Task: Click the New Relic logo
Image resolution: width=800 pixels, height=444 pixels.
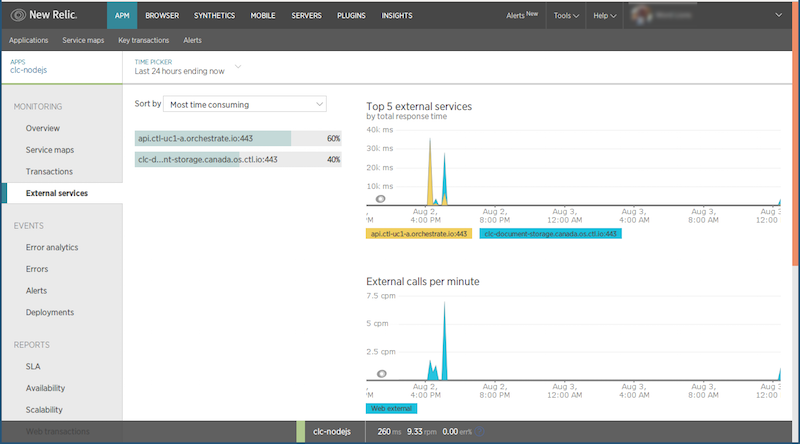Action: click(44, 15)
